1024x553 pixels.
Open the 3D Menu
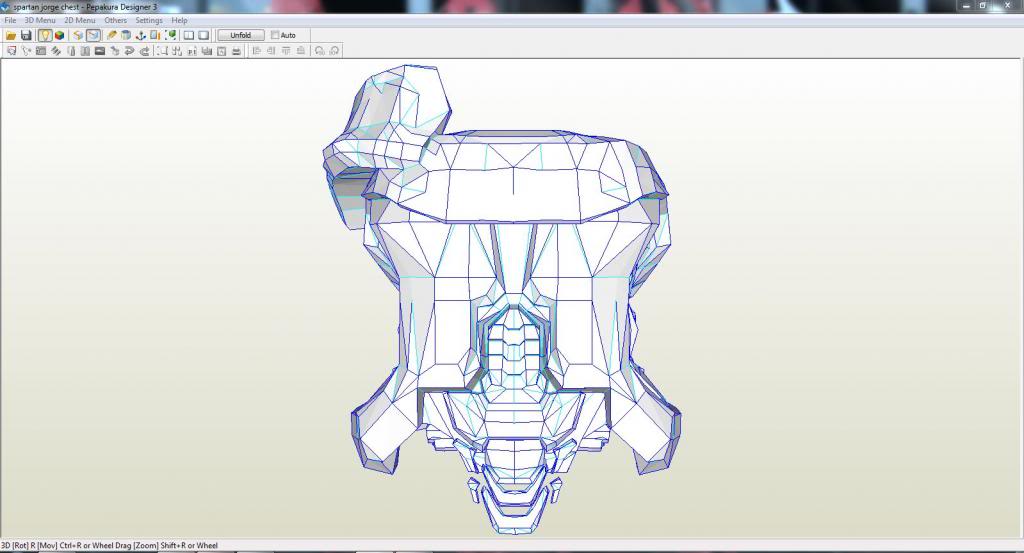coord(40,20)
